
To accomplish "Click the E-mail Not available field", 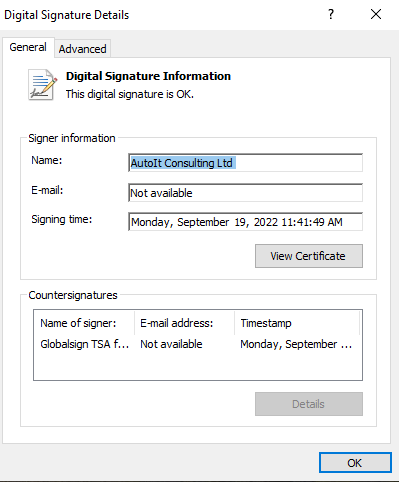I will tap(245, 193).
